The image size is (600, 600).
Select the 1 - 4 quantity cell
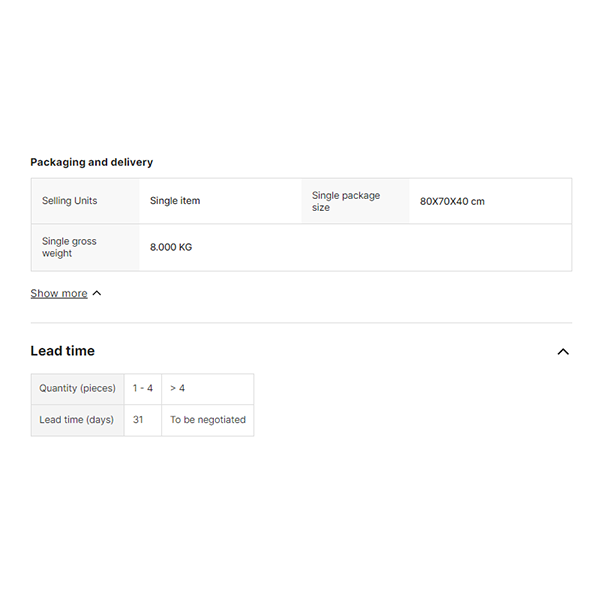click(x=143, y=388)
